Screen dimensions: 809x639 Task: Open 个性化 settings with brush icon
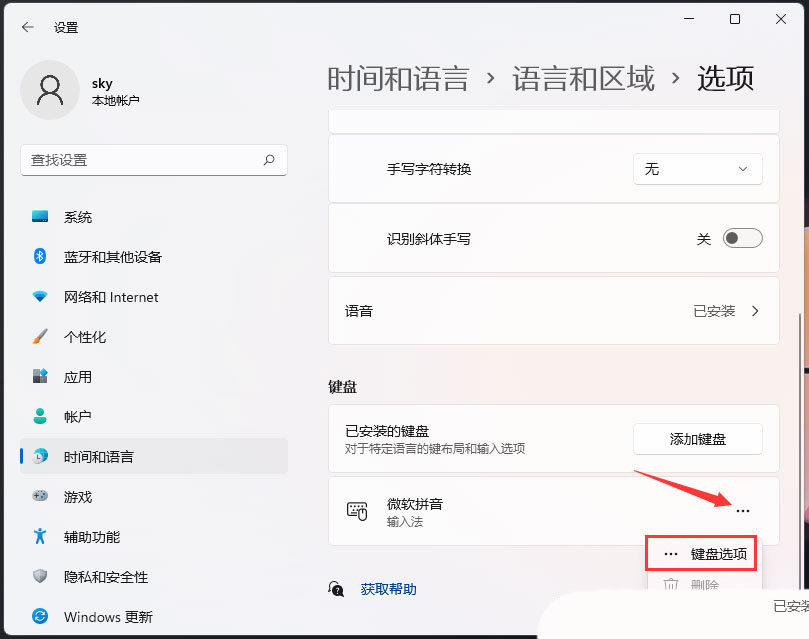[84, 337]
